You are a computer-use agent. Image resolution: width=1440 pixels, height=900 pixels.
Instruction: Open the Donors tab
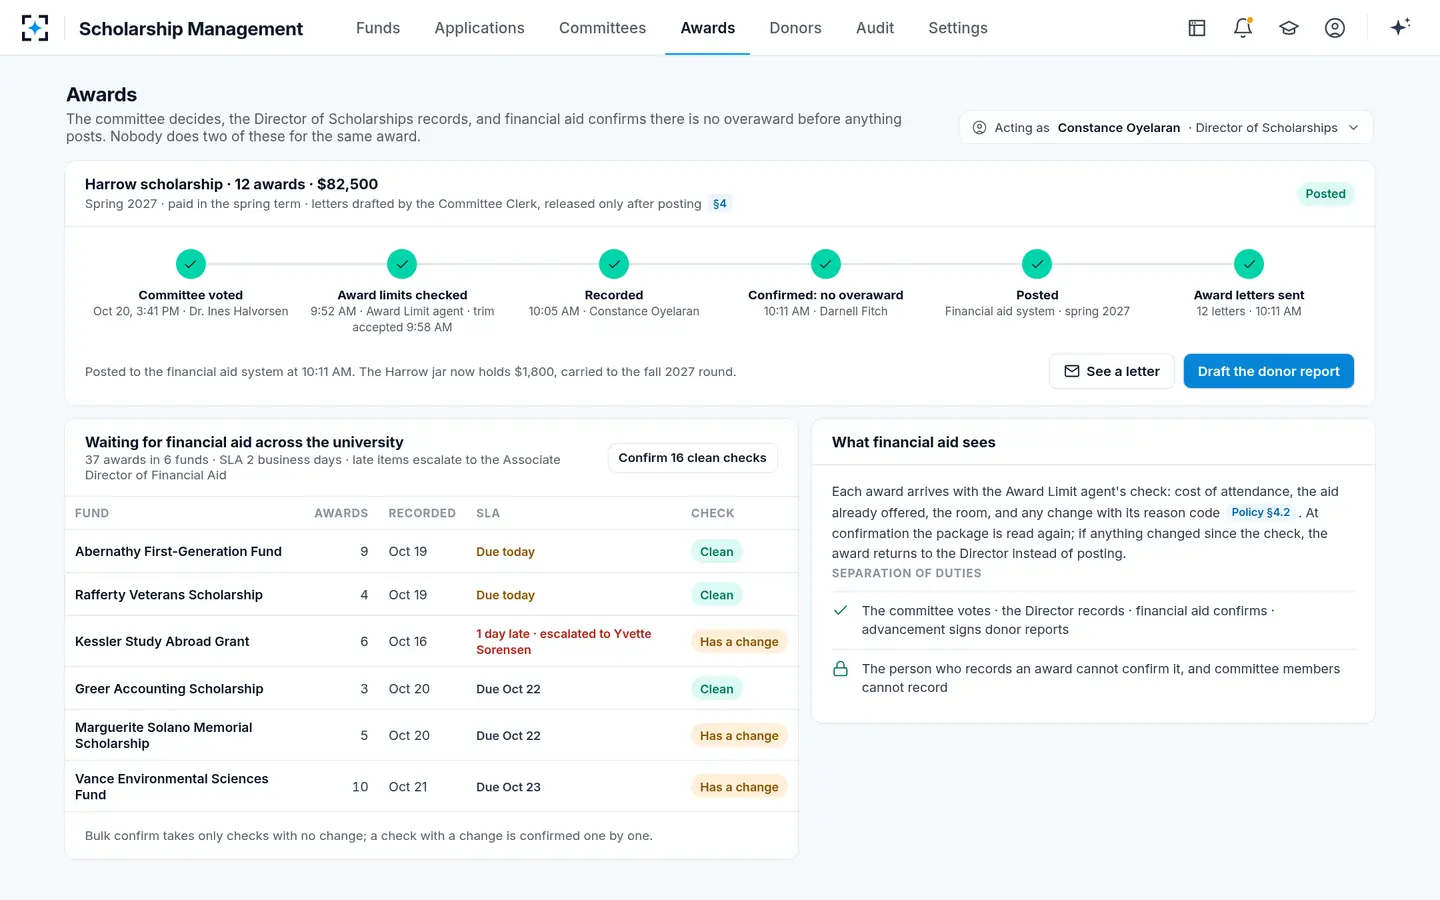(795, 28)
